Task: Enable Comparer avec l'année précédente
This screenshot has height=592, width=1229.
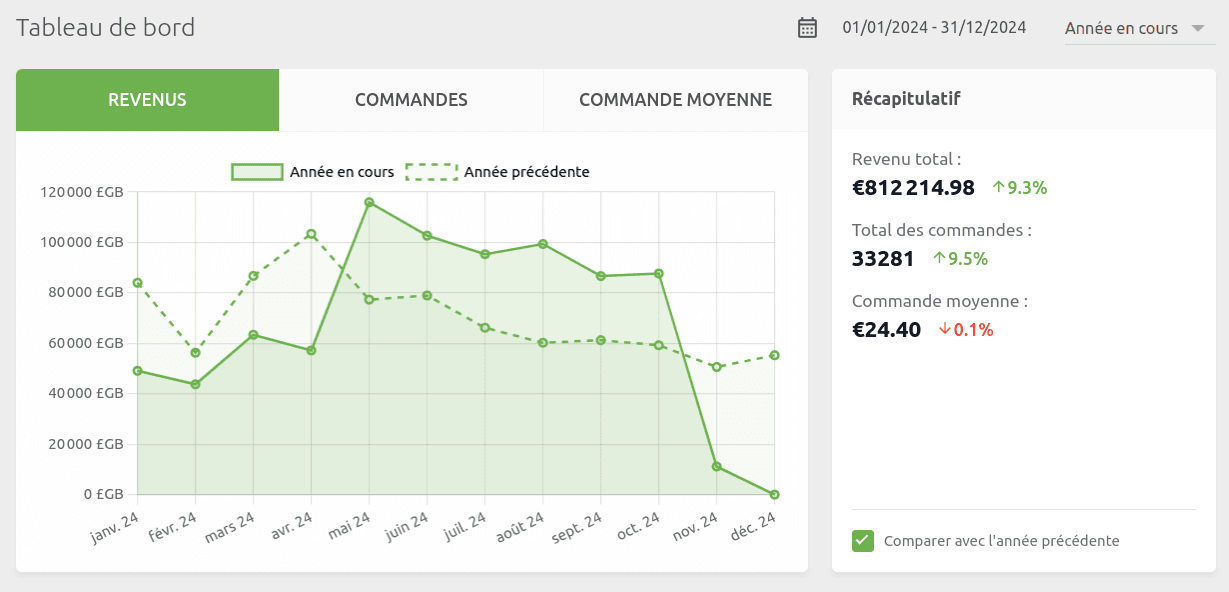Action: pos(862,540)
